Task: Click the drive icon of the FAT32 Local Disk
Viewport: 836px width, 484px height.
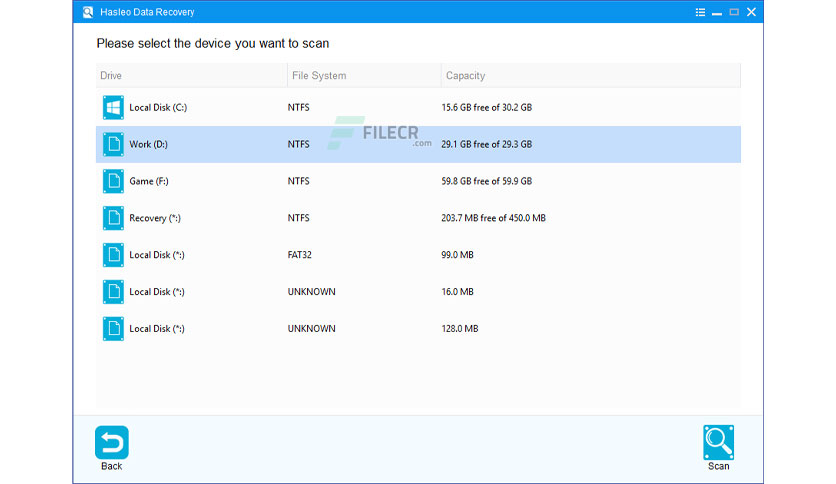Action: click(x=113, y=254)
